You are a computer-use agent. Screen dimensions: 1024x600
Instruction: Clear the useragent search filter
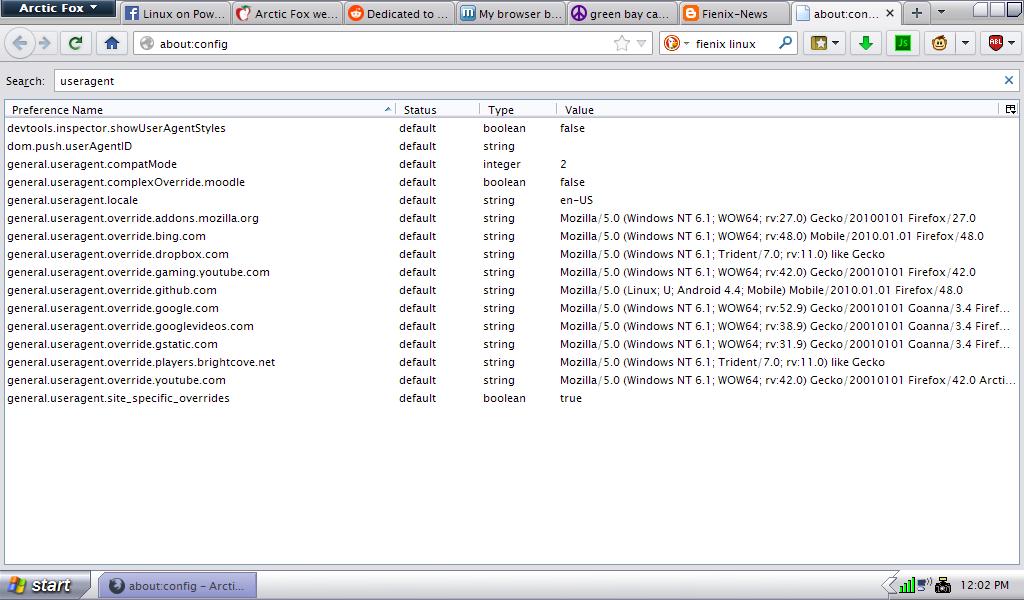(1008, 80)
